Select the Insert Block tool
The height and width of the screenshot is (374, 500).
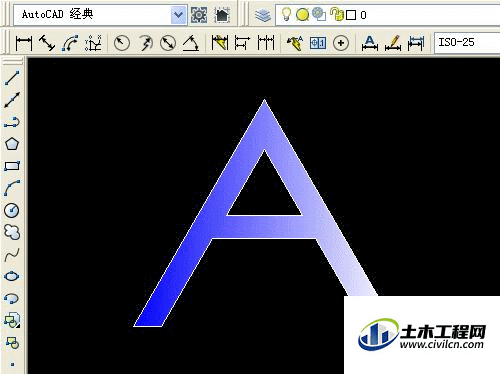tap(12, 320)
